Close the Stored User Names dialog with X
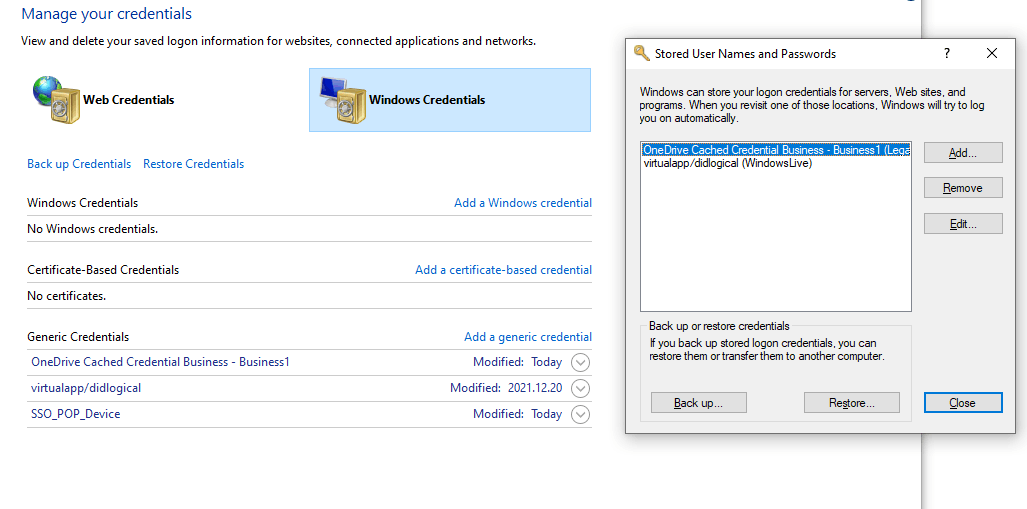 pyautogui.click(x=992, y=54)
